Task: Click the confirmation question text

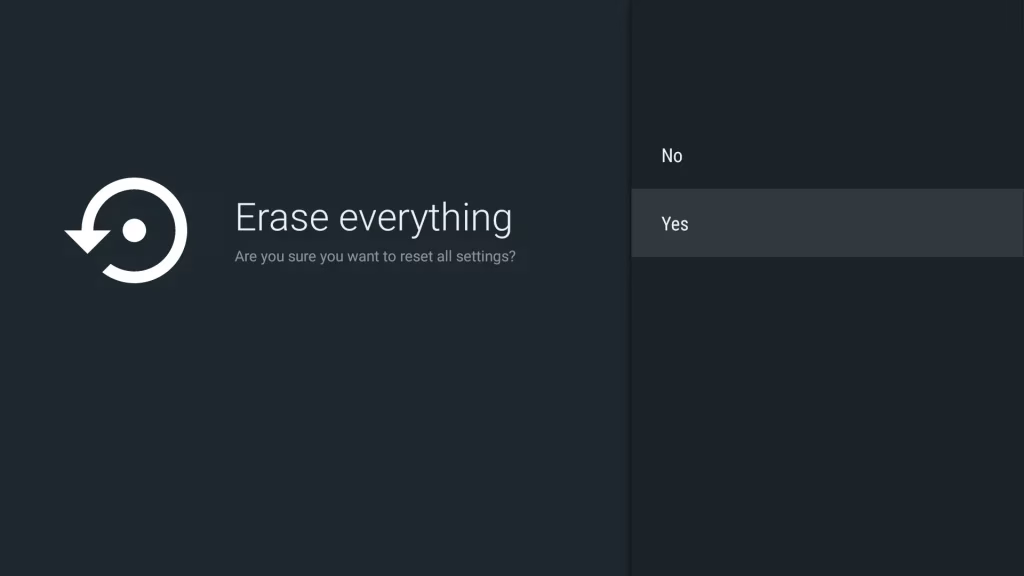Action: [374, 256]
